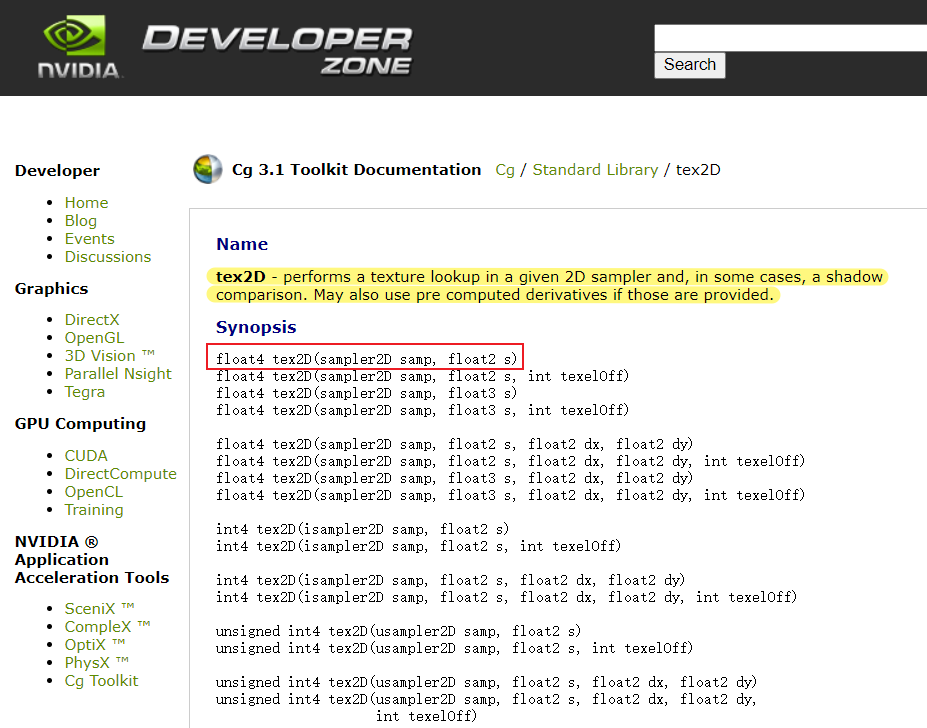The image size is (927, 728).
Task: Open the CUDA page under GPU Computing
Action: pyautogui.click(x=86, y=455)
